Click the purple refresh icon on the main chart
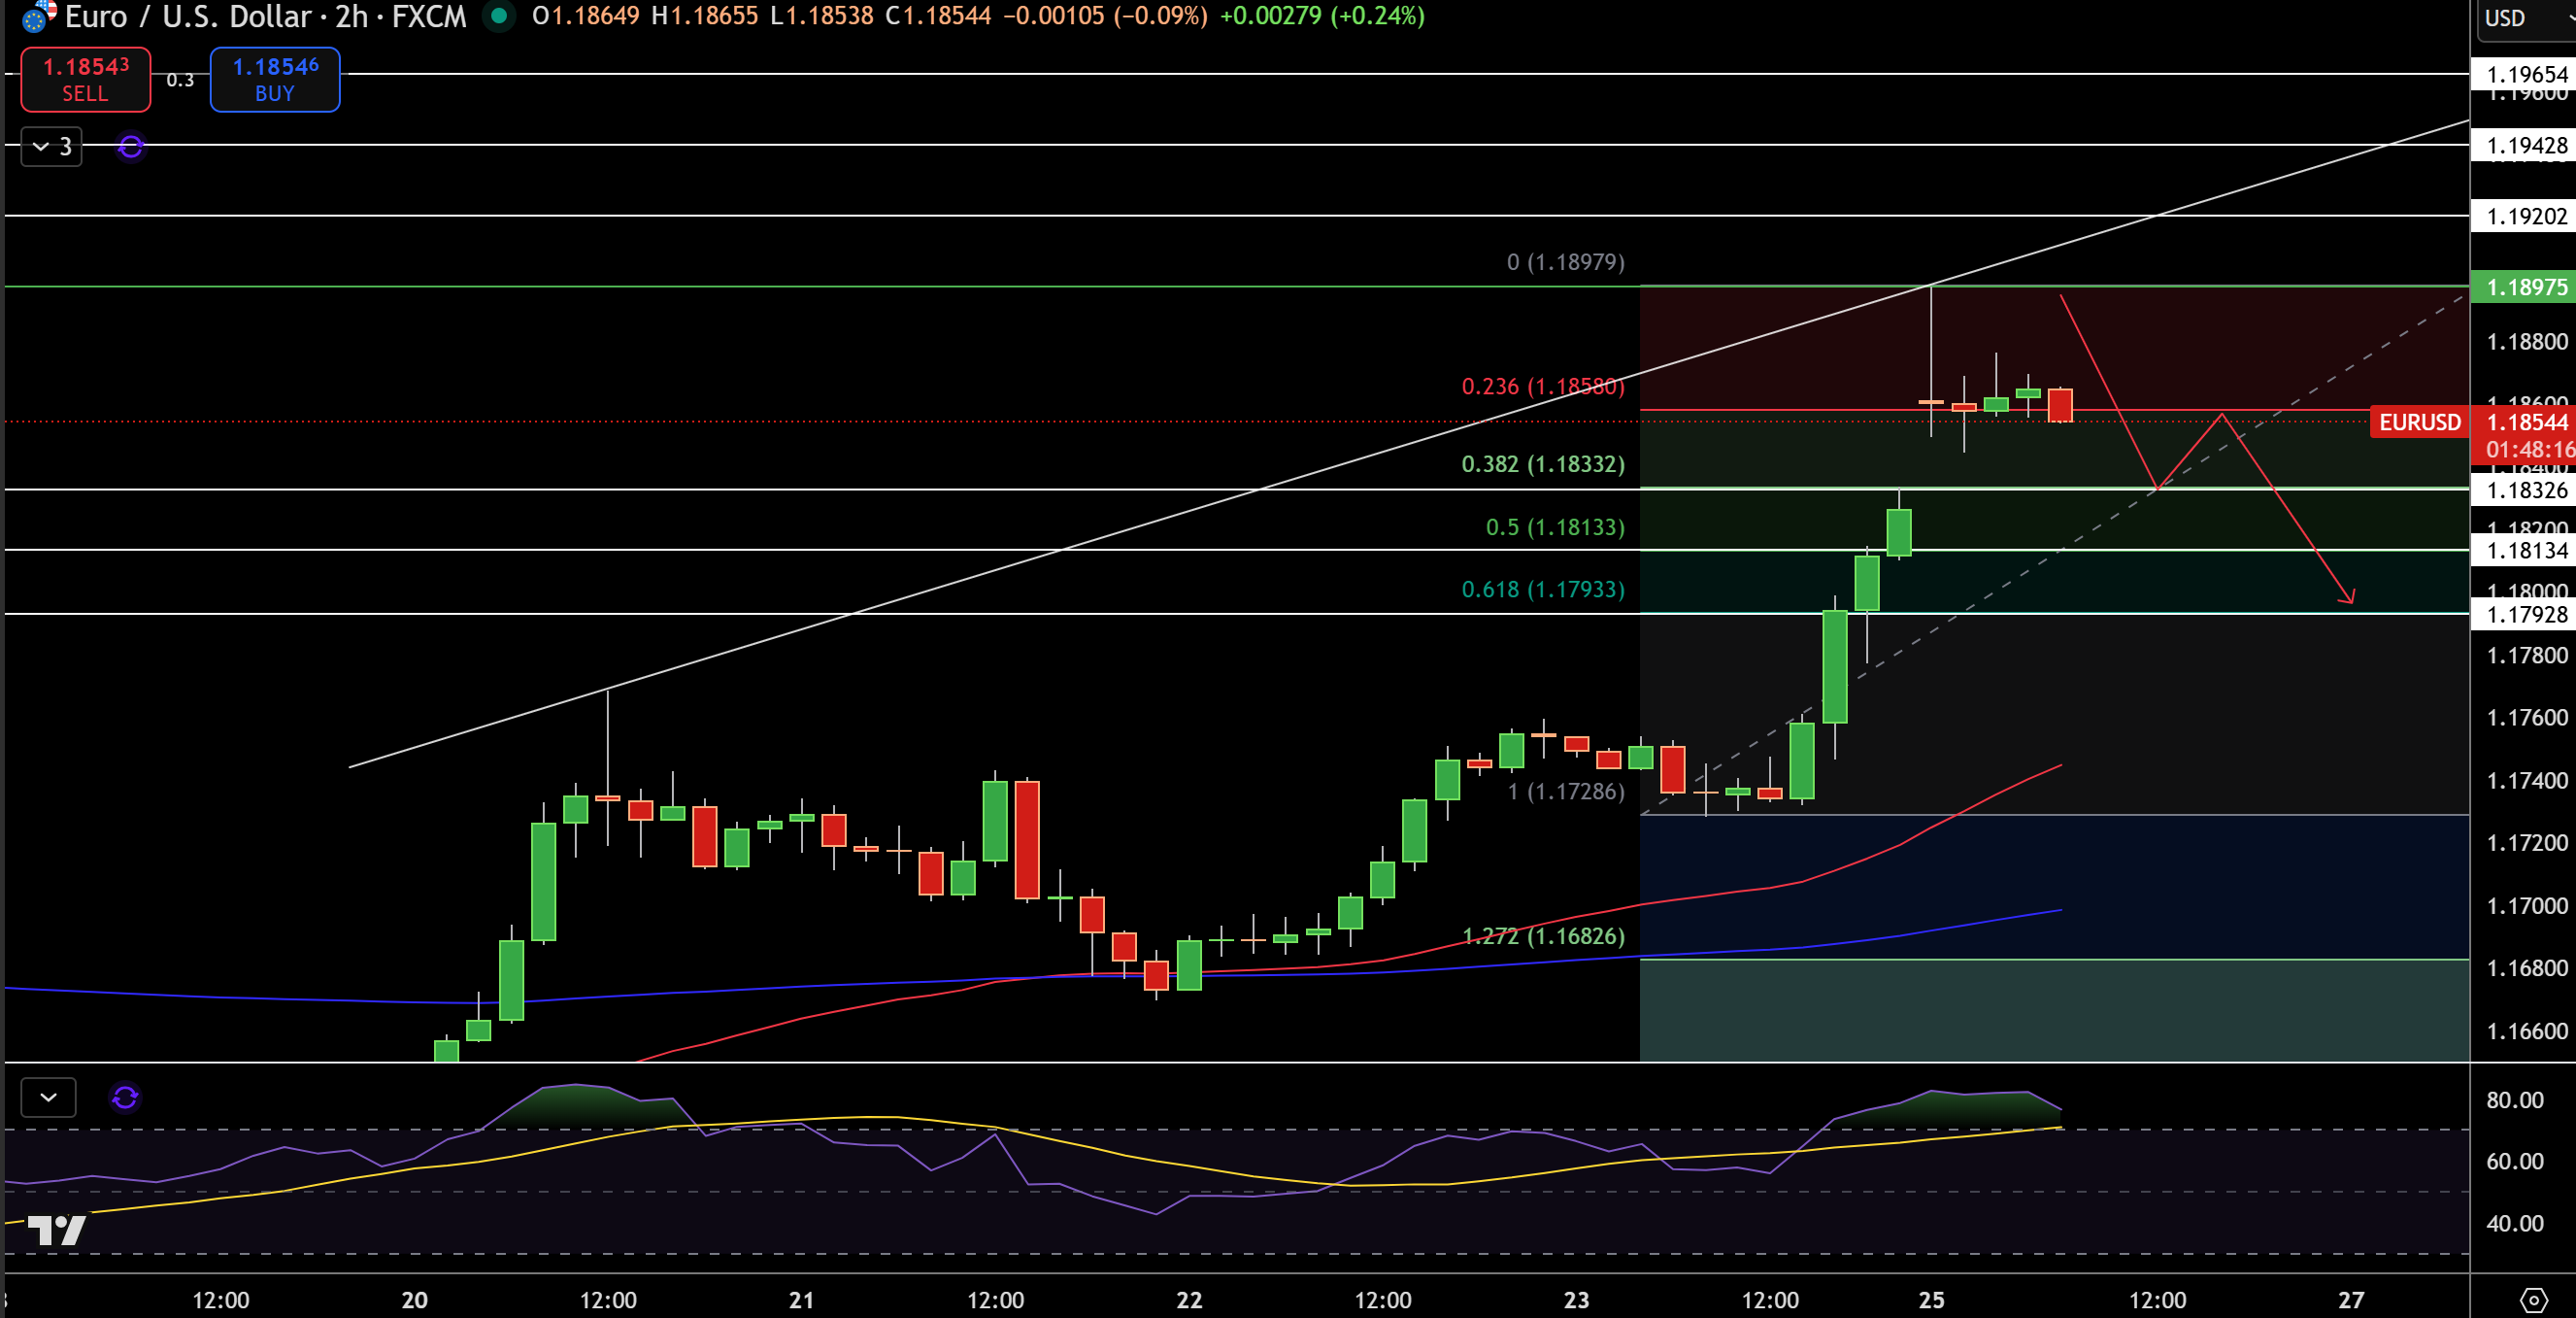The height and width of the screenshot is (1318, 2576). [x=130, y=146]
